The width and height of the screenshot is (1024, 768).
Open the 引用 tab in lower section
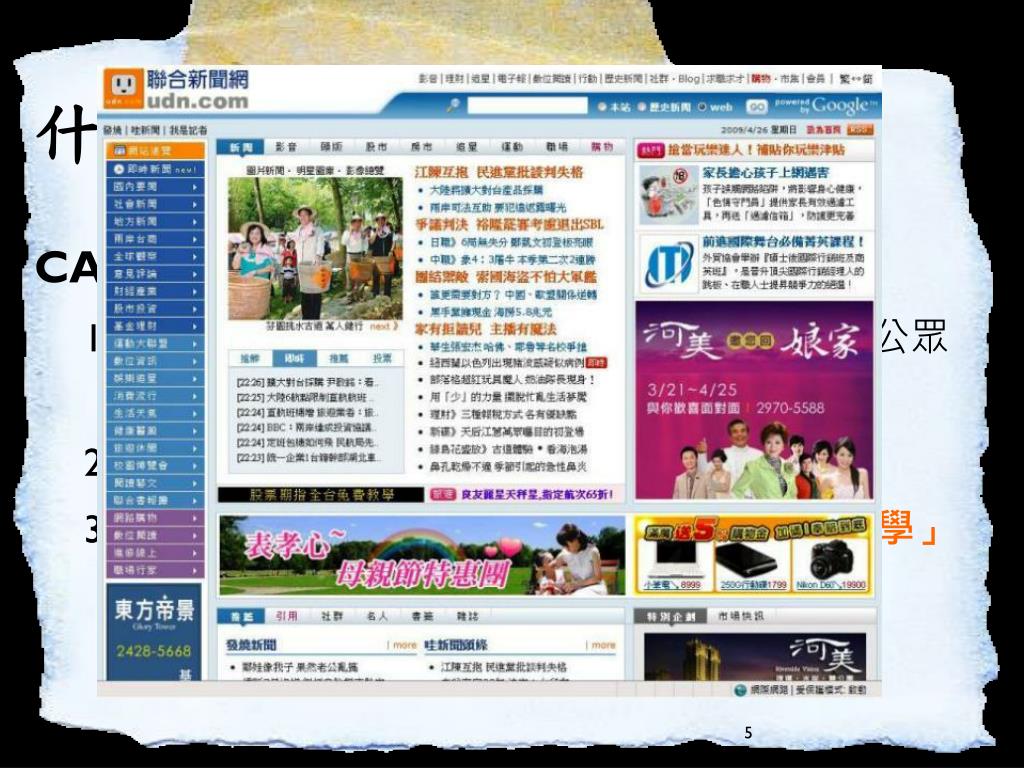[x=286, y=616]
